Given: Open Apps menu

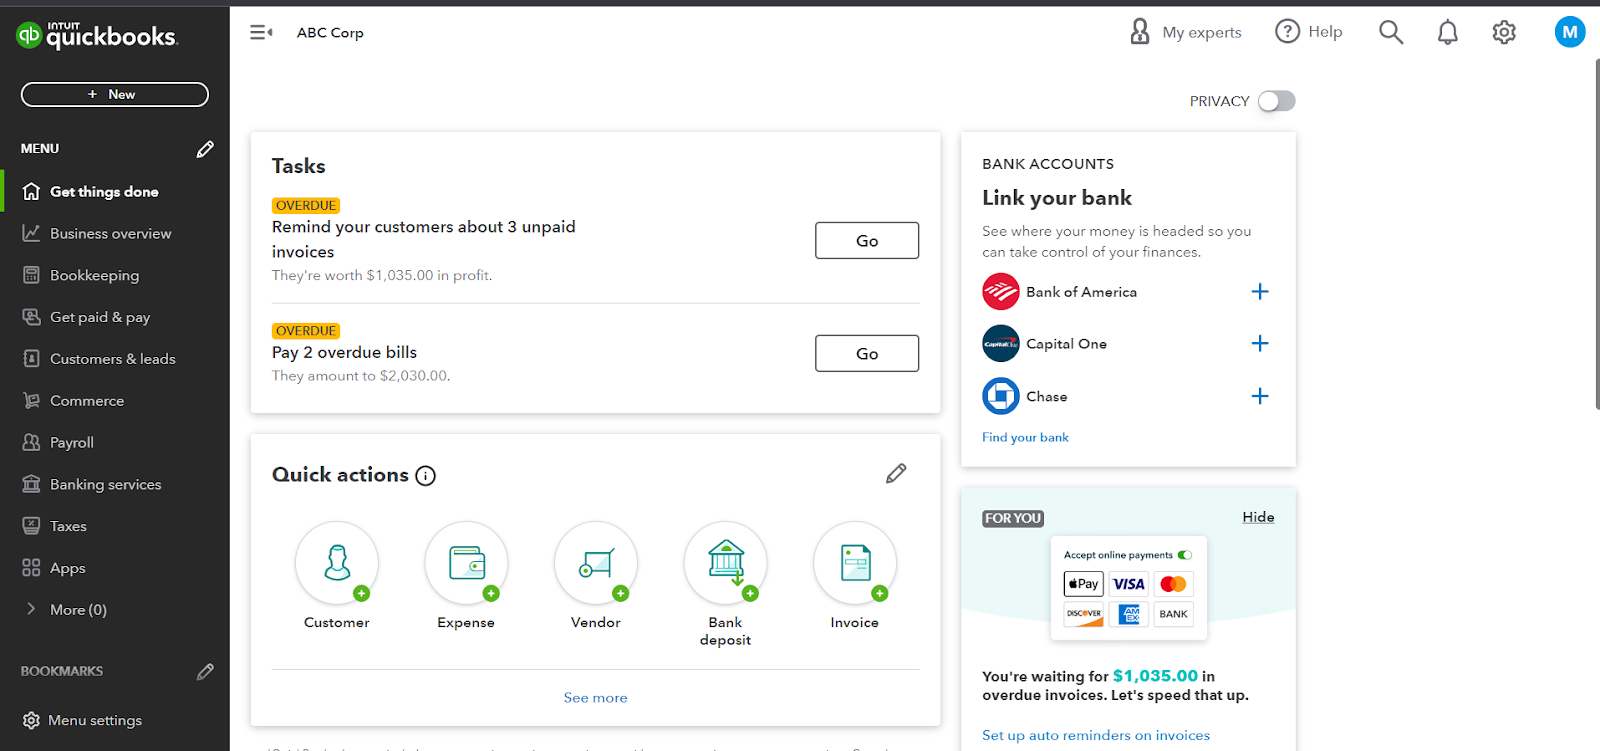Looking at the screenshot, I should (x=67, y=568).
